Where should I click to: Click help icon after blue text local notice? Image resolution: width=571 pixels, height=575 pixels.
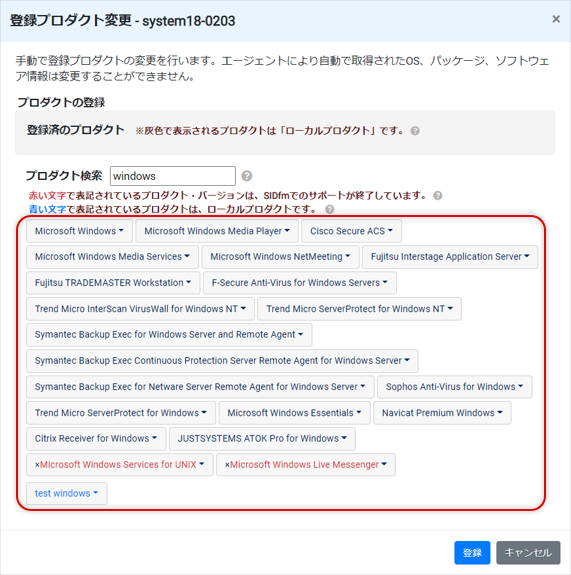pos(330,209)
